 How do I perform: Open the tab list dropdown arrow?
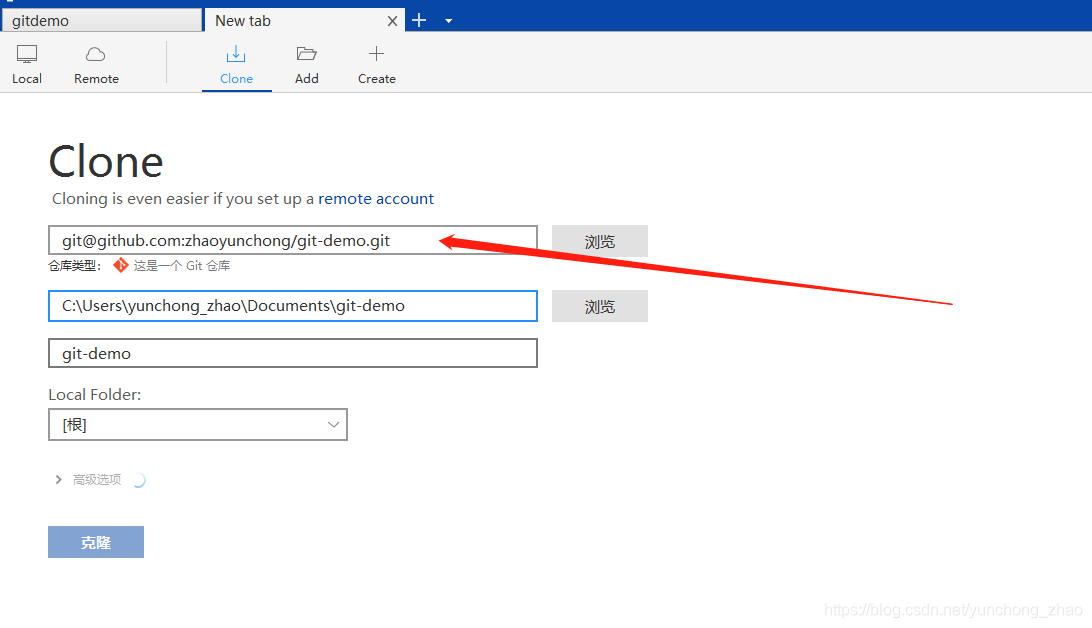click(x=448, y=21)
